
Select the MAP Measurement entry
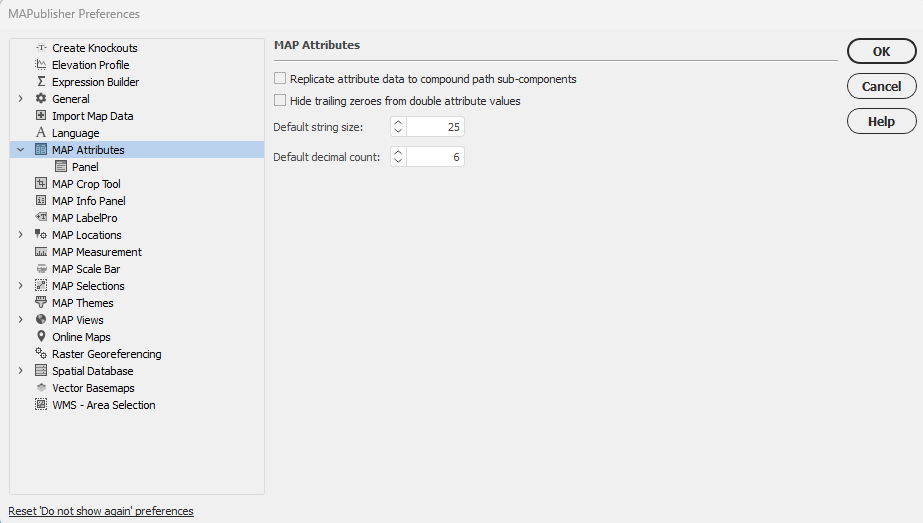97,252
